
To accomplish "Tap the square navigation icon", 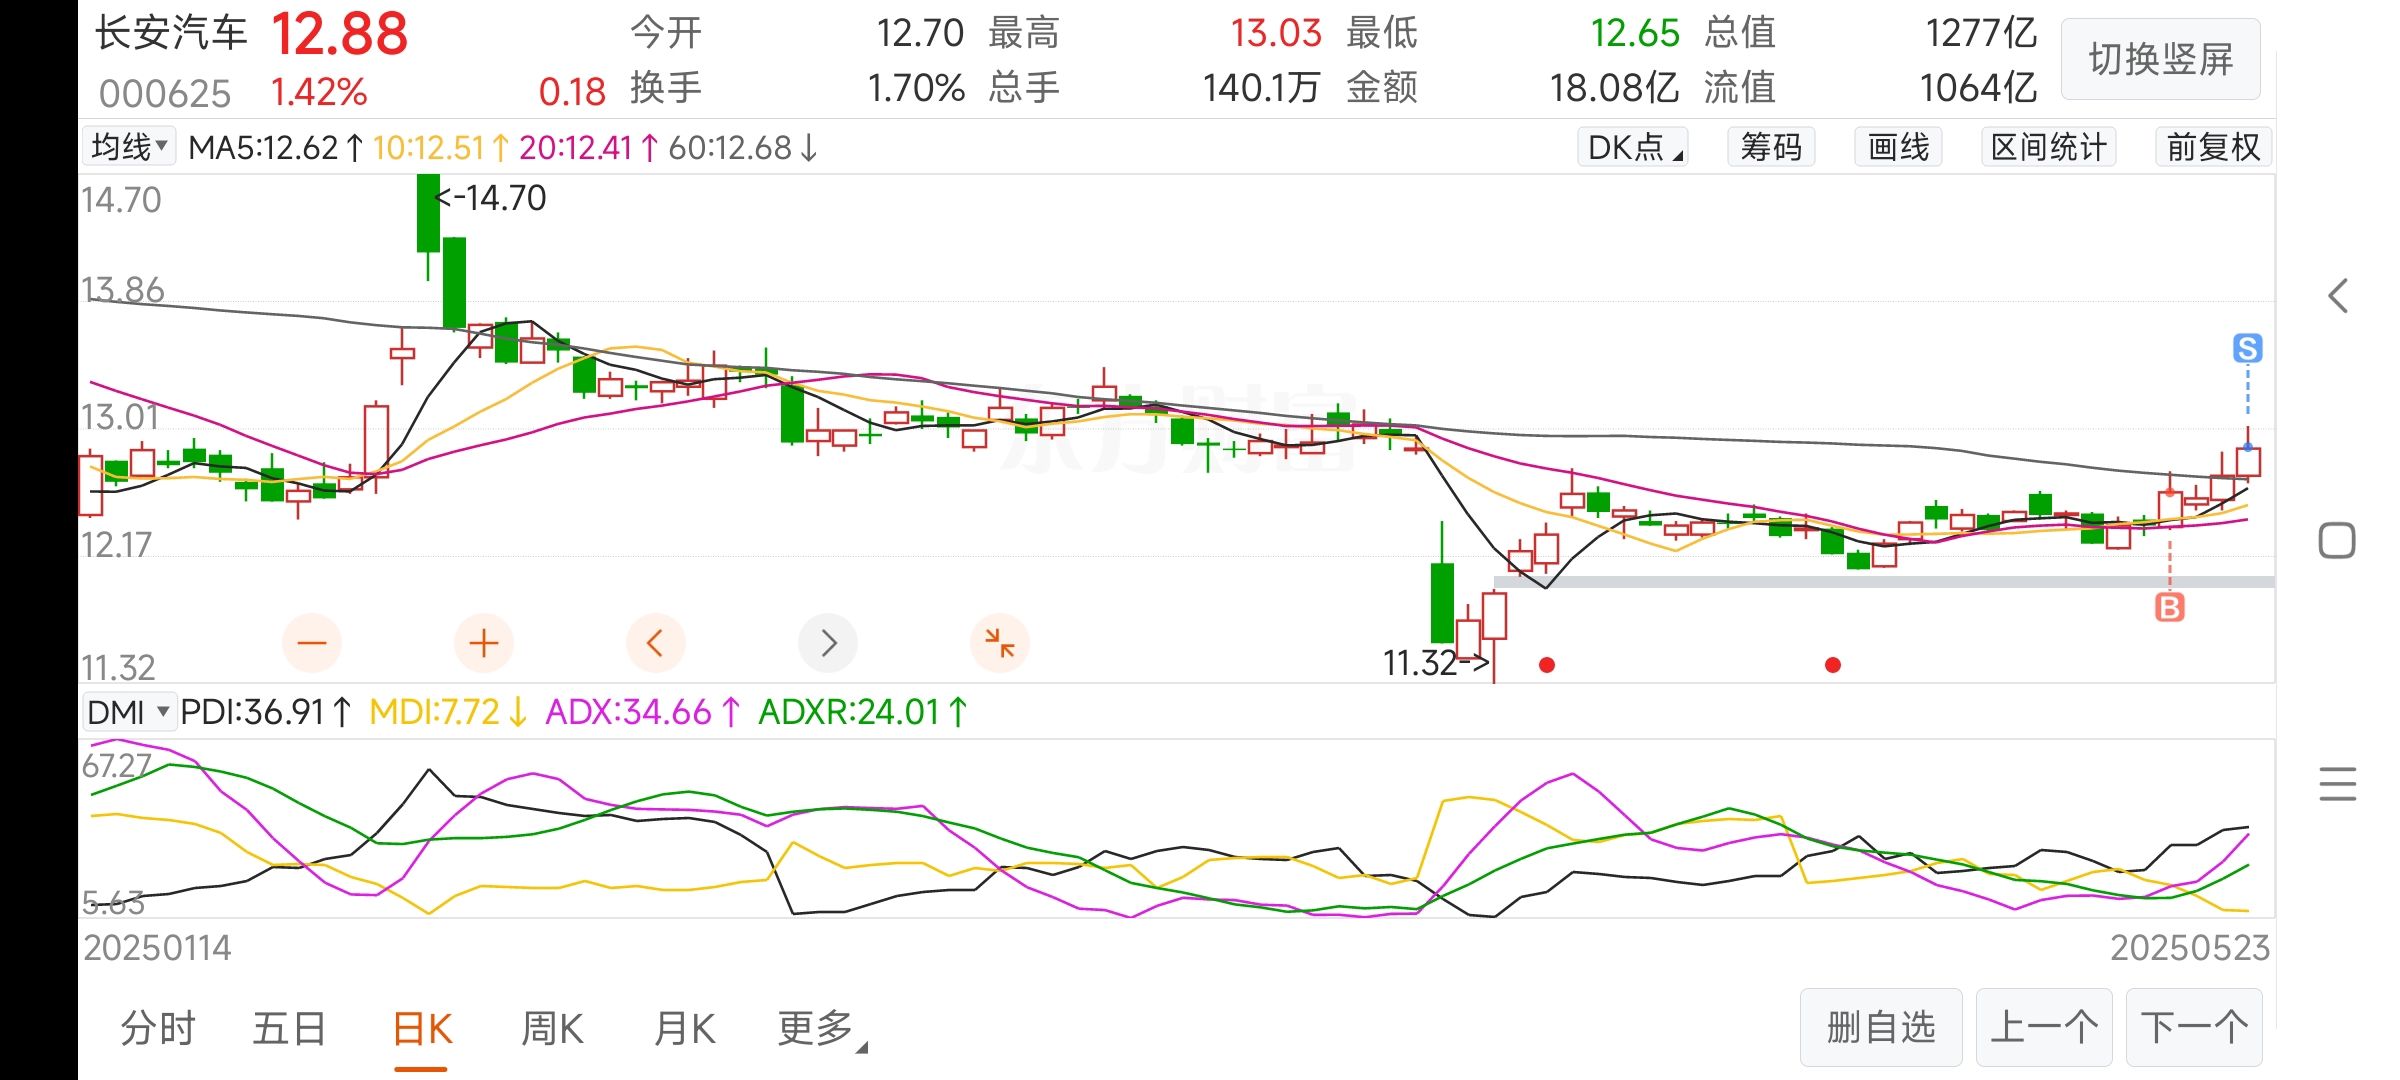I will coord(2337,541).
